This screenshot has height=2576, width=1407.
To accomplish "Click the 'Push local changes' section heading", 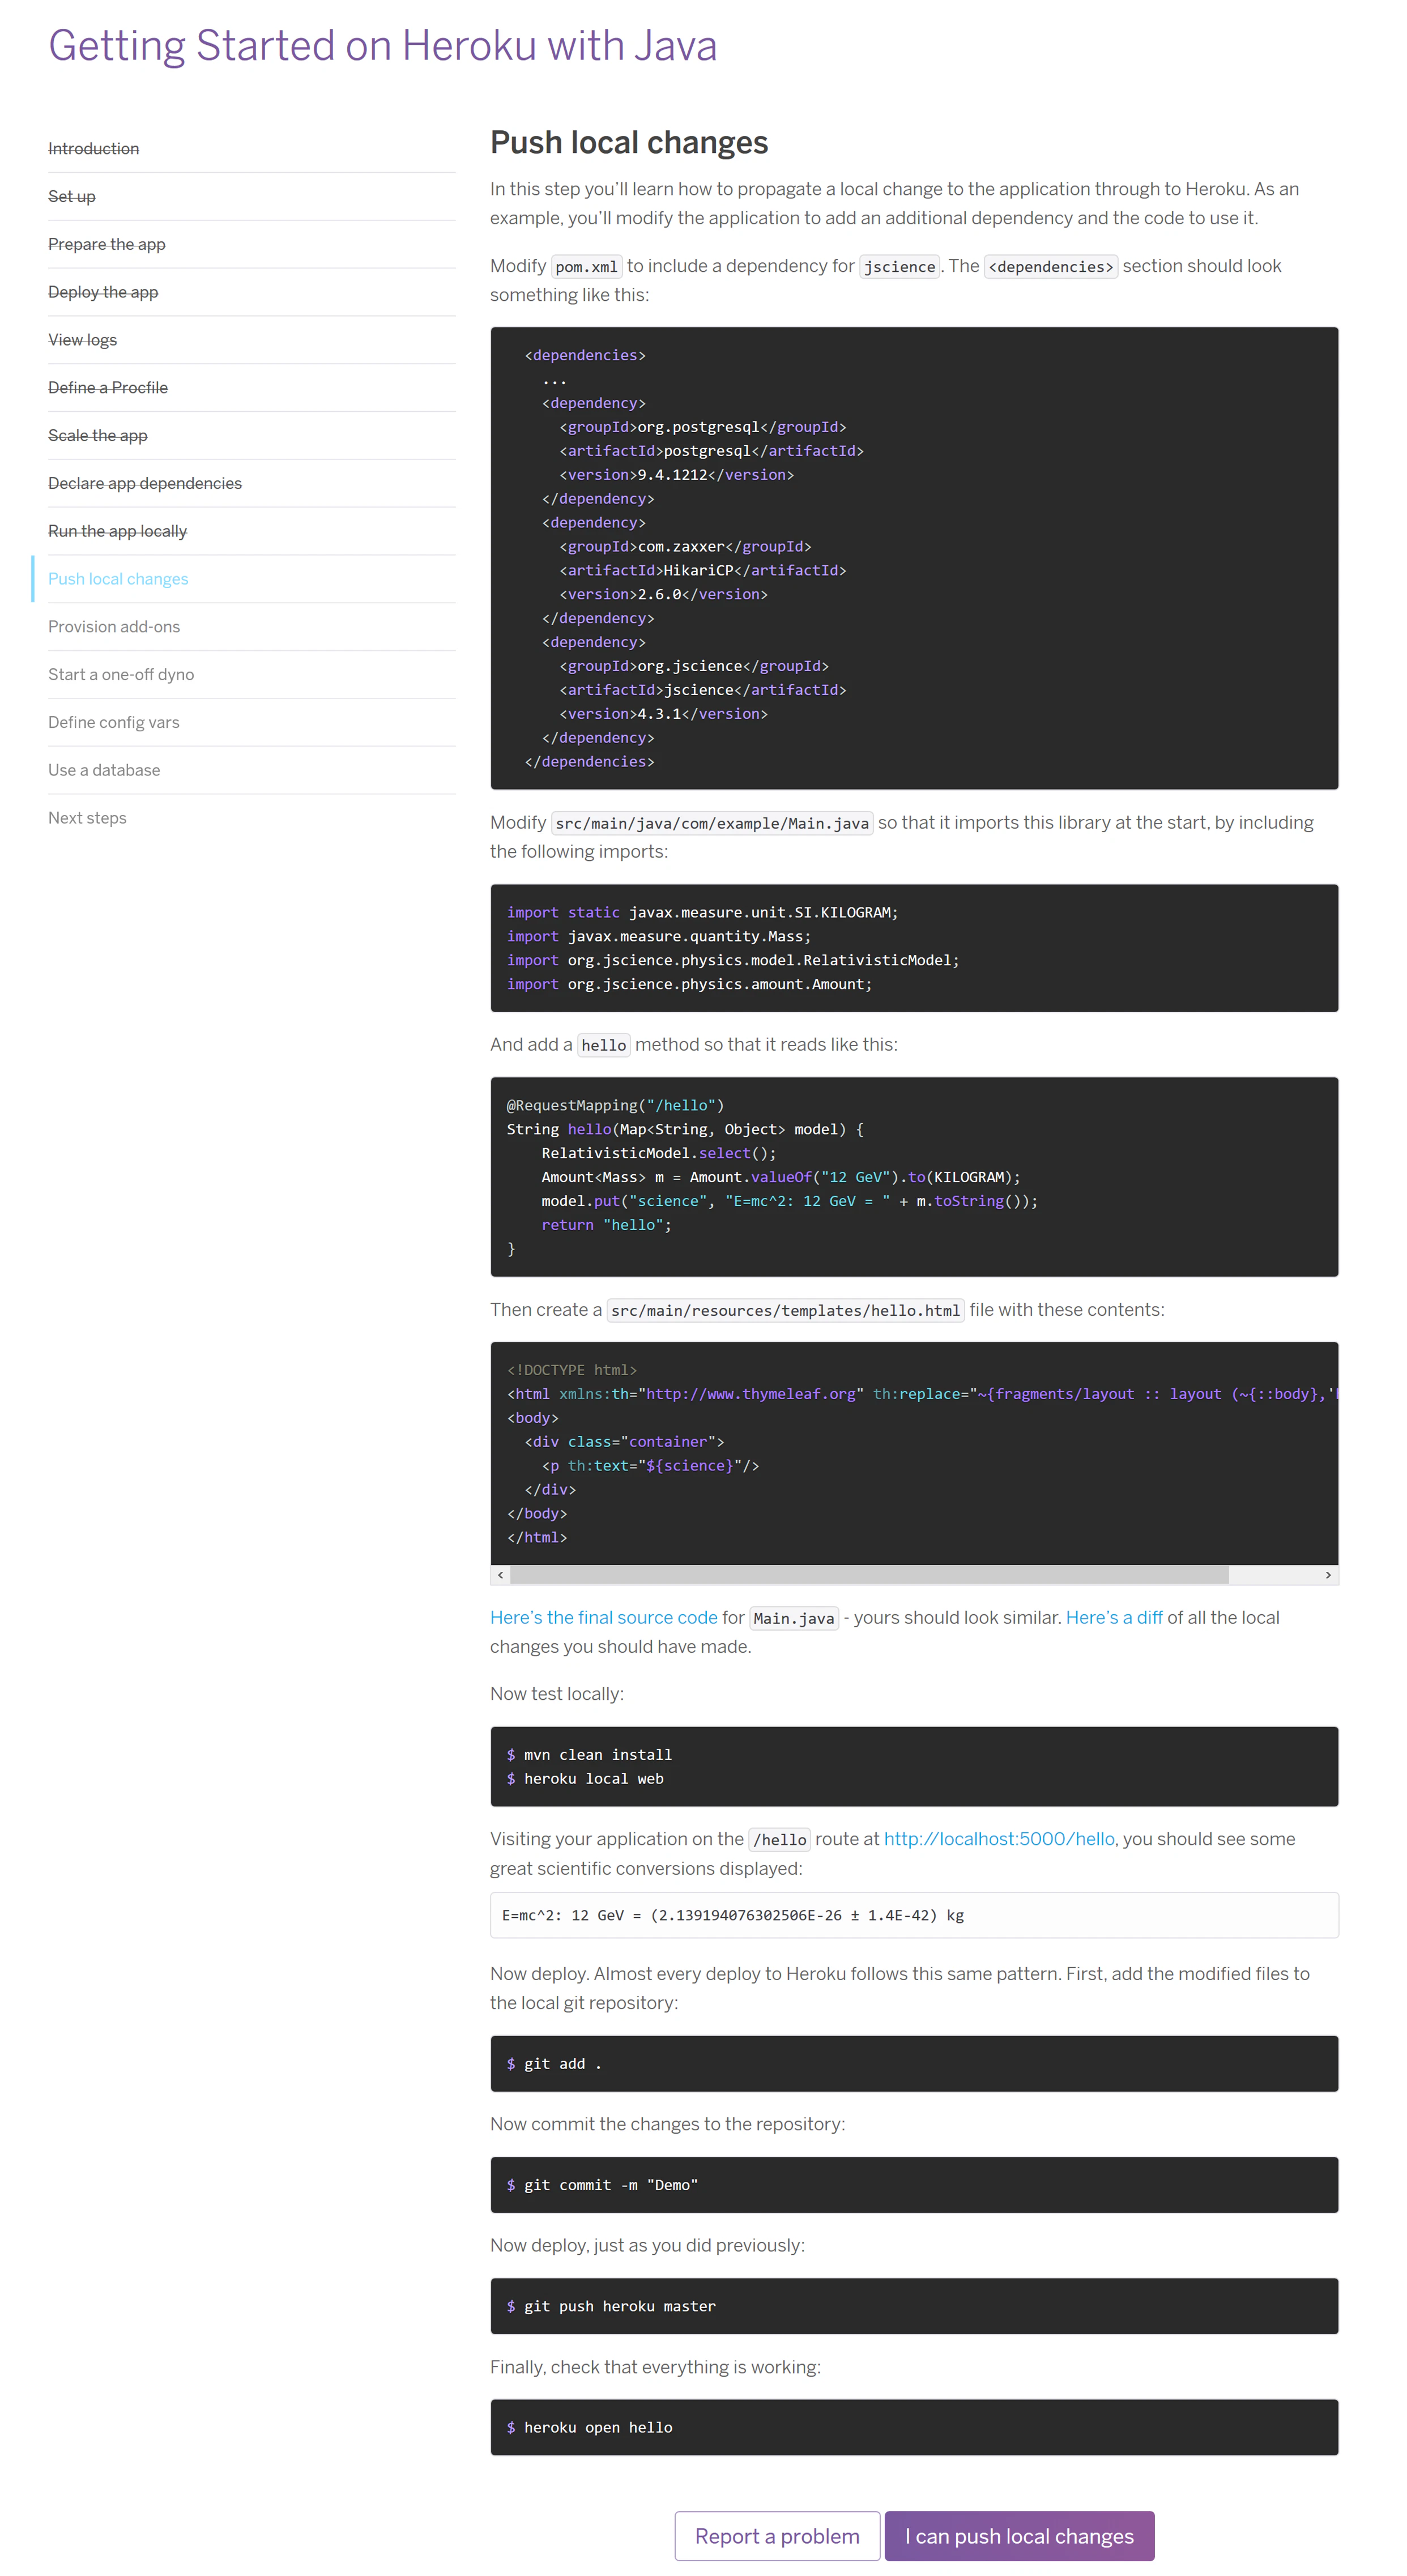I will [x=629, y=143].
